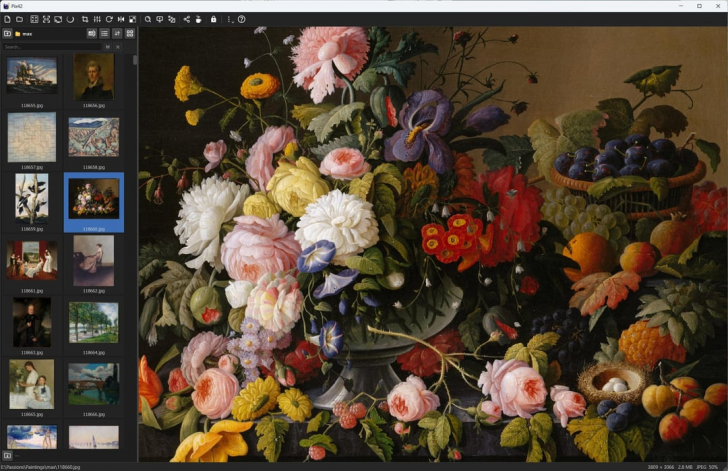Click the file path in status bar
The width and height of the screenshot is (728, 471).
click(x=40, y=467)
